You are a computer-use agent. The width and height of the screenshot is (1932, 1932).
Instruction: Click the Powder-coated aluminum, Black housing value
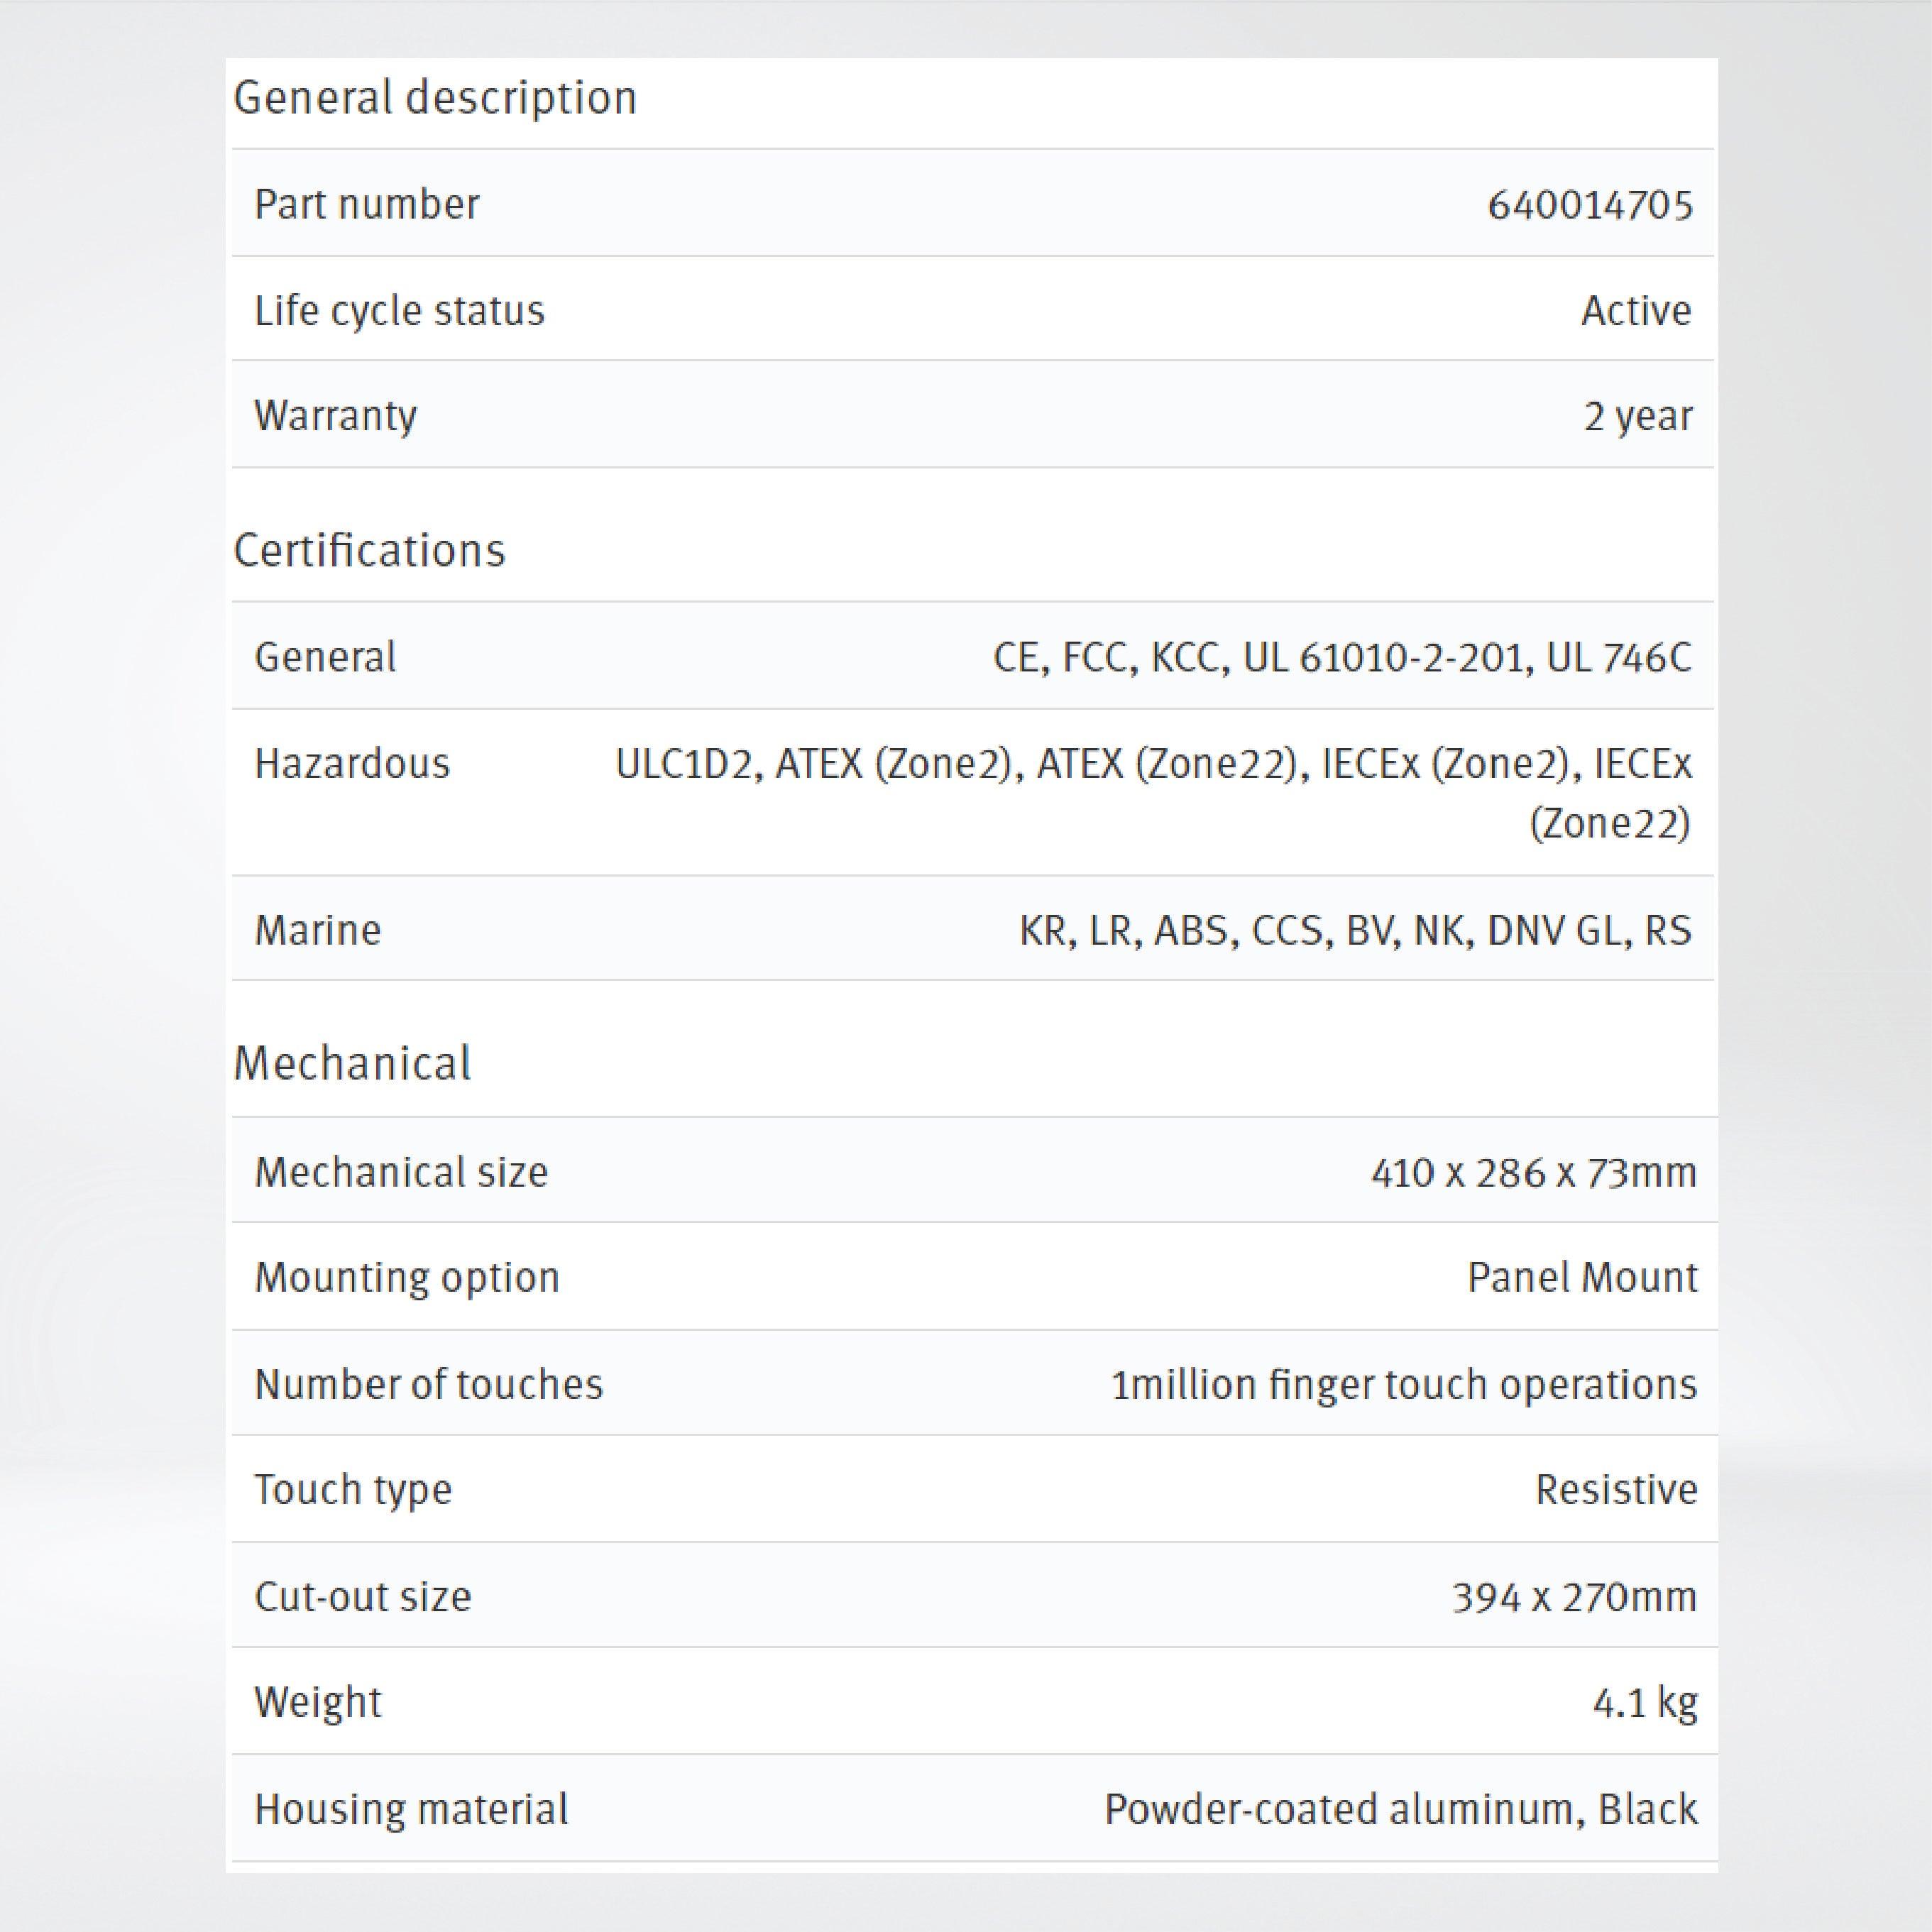1400,1809
